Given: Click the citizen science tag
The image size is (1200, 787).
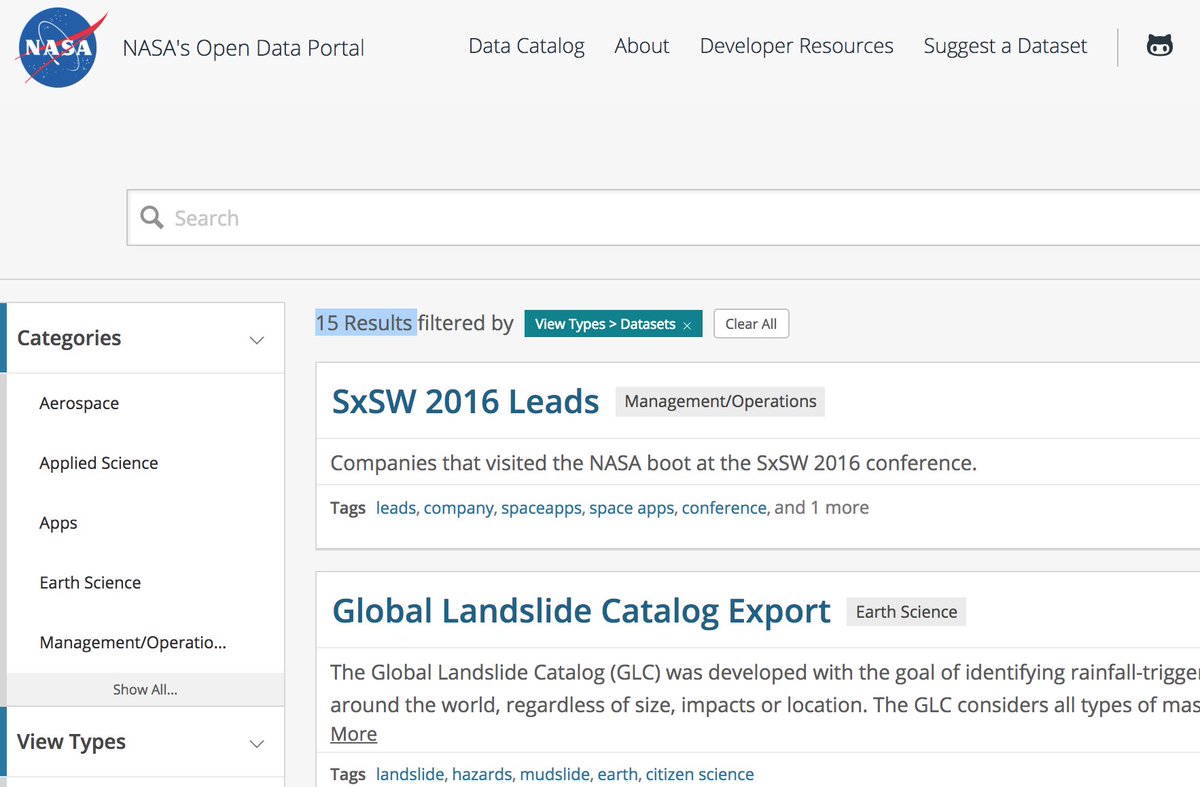Looking at the screenshot, I should (x=700, y=774).
